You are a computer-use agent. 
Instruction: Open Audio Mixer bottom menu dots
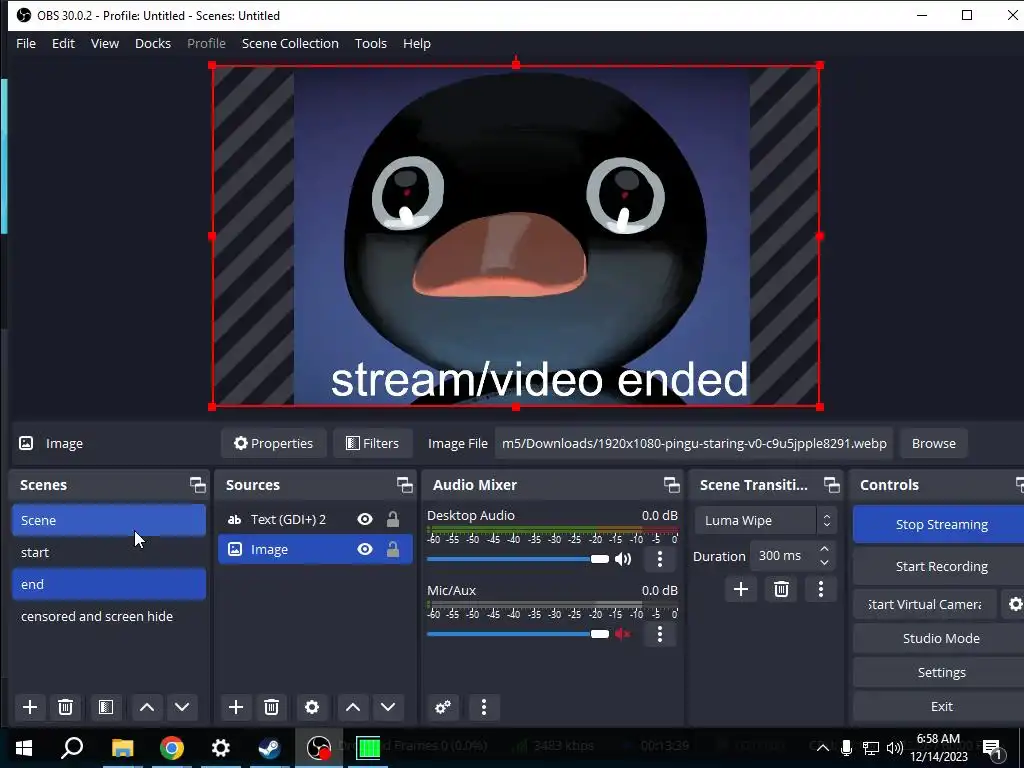pyautogui.click(x=484, y=707)
